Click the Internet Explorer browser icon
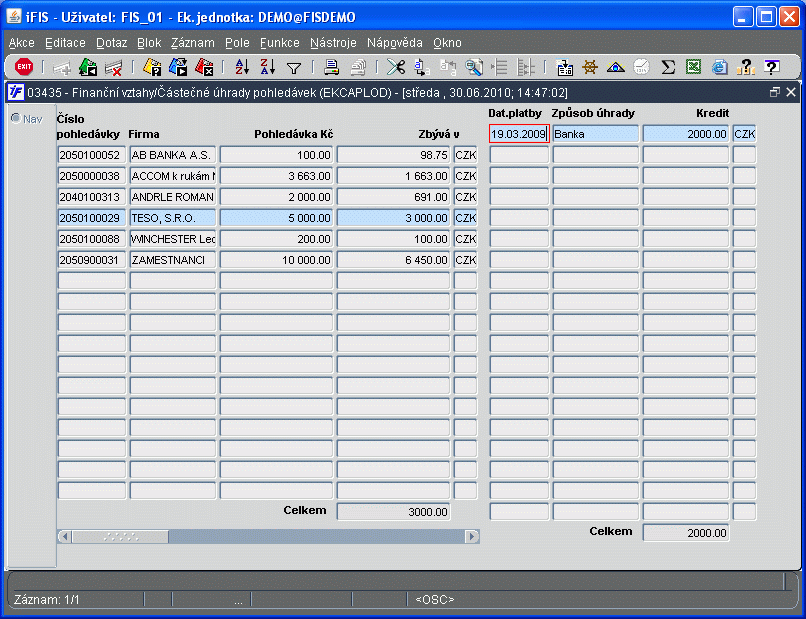806x619 pixels. 720,67
